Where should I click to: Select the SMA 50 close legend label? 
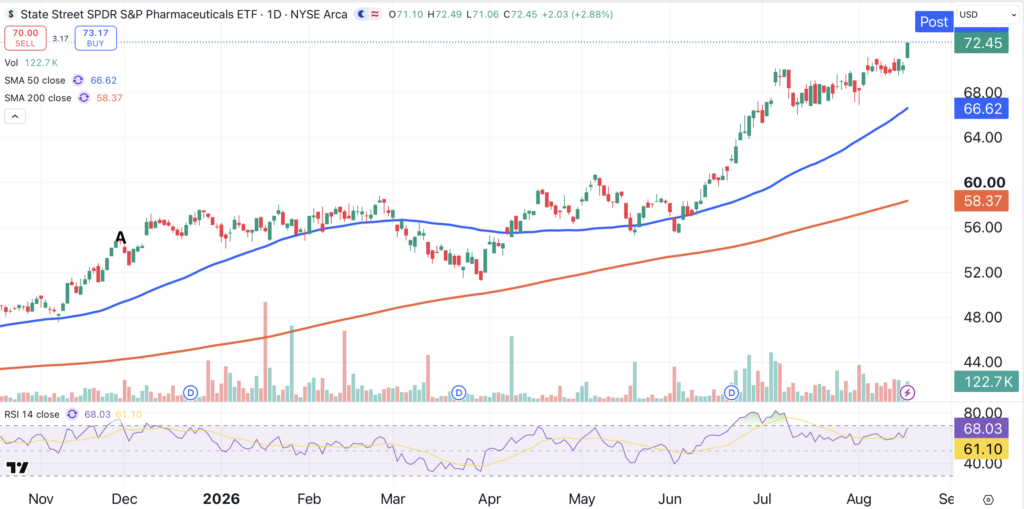click(x=35, y=80)
